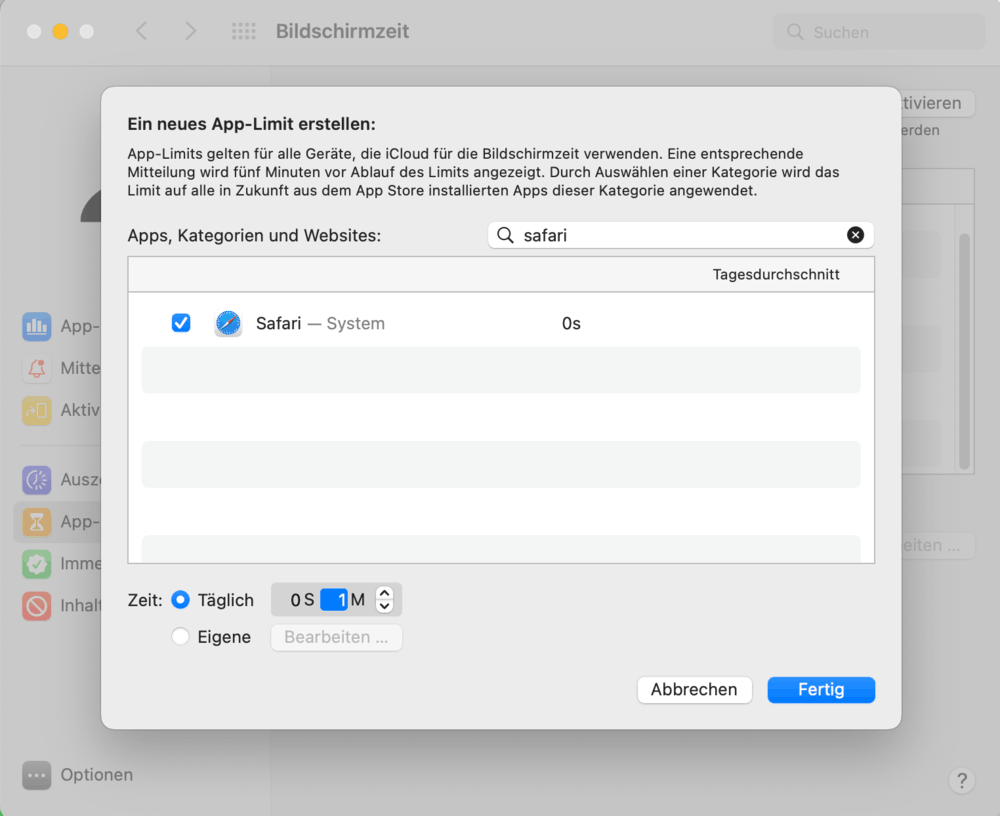Click the orange hourglass App-Limits icon
The height and width of the screenshot is (816, 1000).
[37, 522]
